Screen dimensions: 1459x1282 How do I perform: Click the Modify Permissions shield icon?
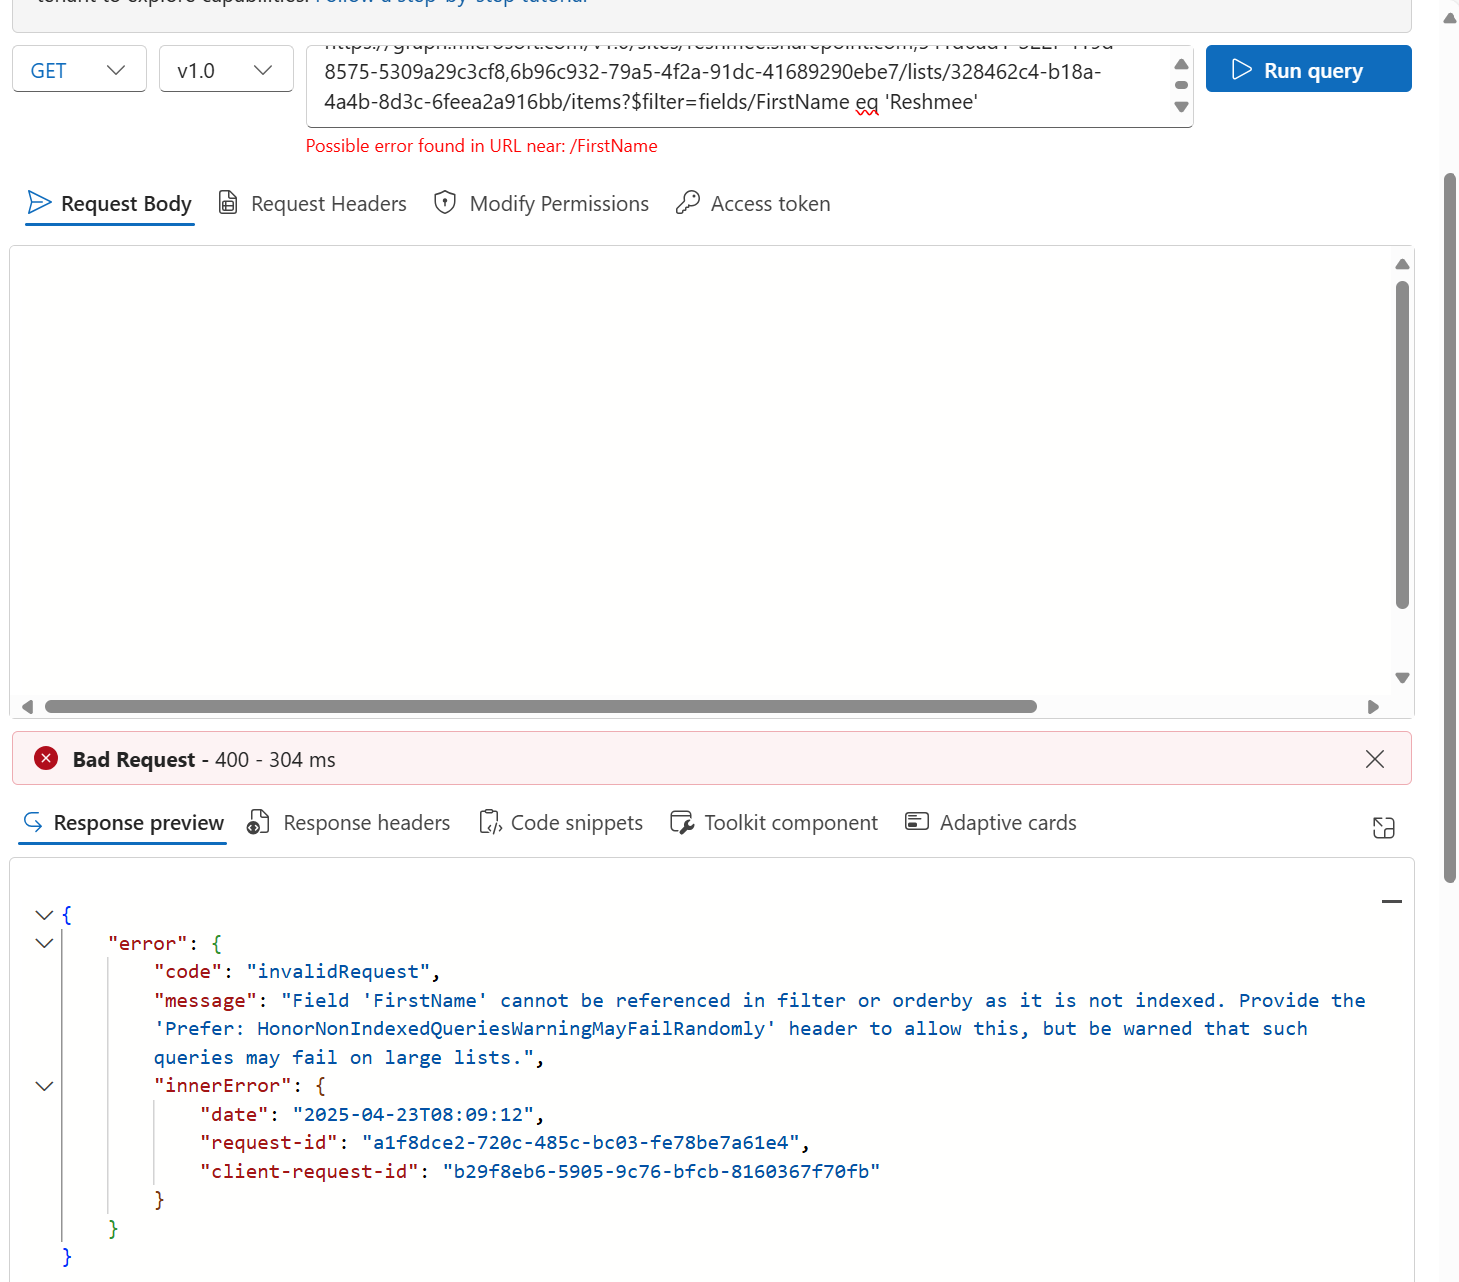445,202
